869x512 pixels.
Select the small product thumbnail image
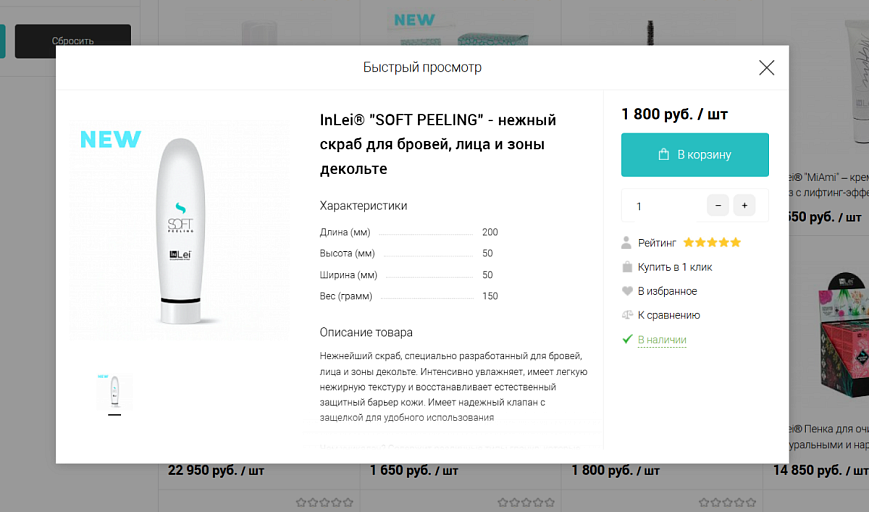point(114,393)
